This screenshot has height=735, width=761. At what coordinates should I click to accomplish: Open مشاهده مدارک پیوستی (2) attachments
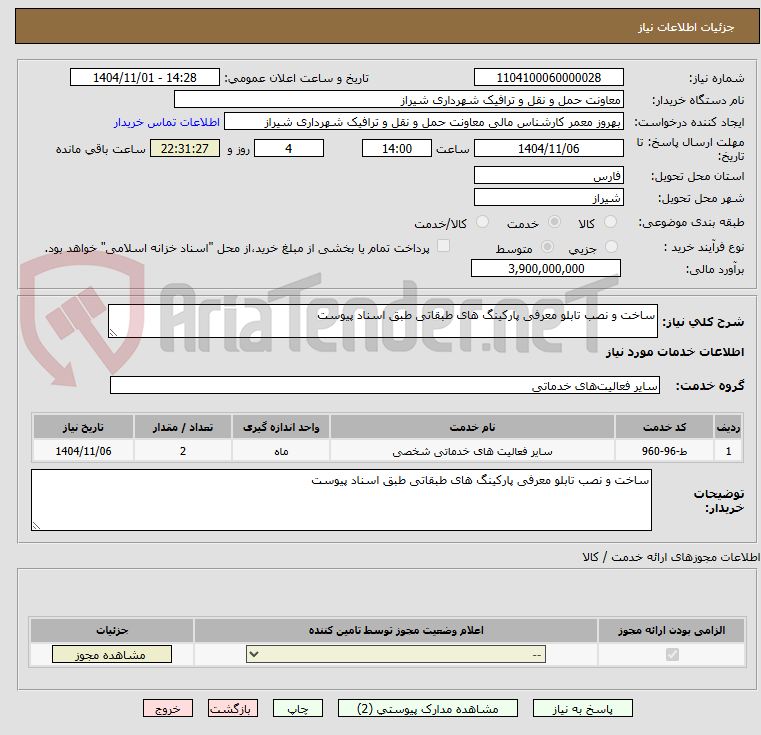point(428,708)
